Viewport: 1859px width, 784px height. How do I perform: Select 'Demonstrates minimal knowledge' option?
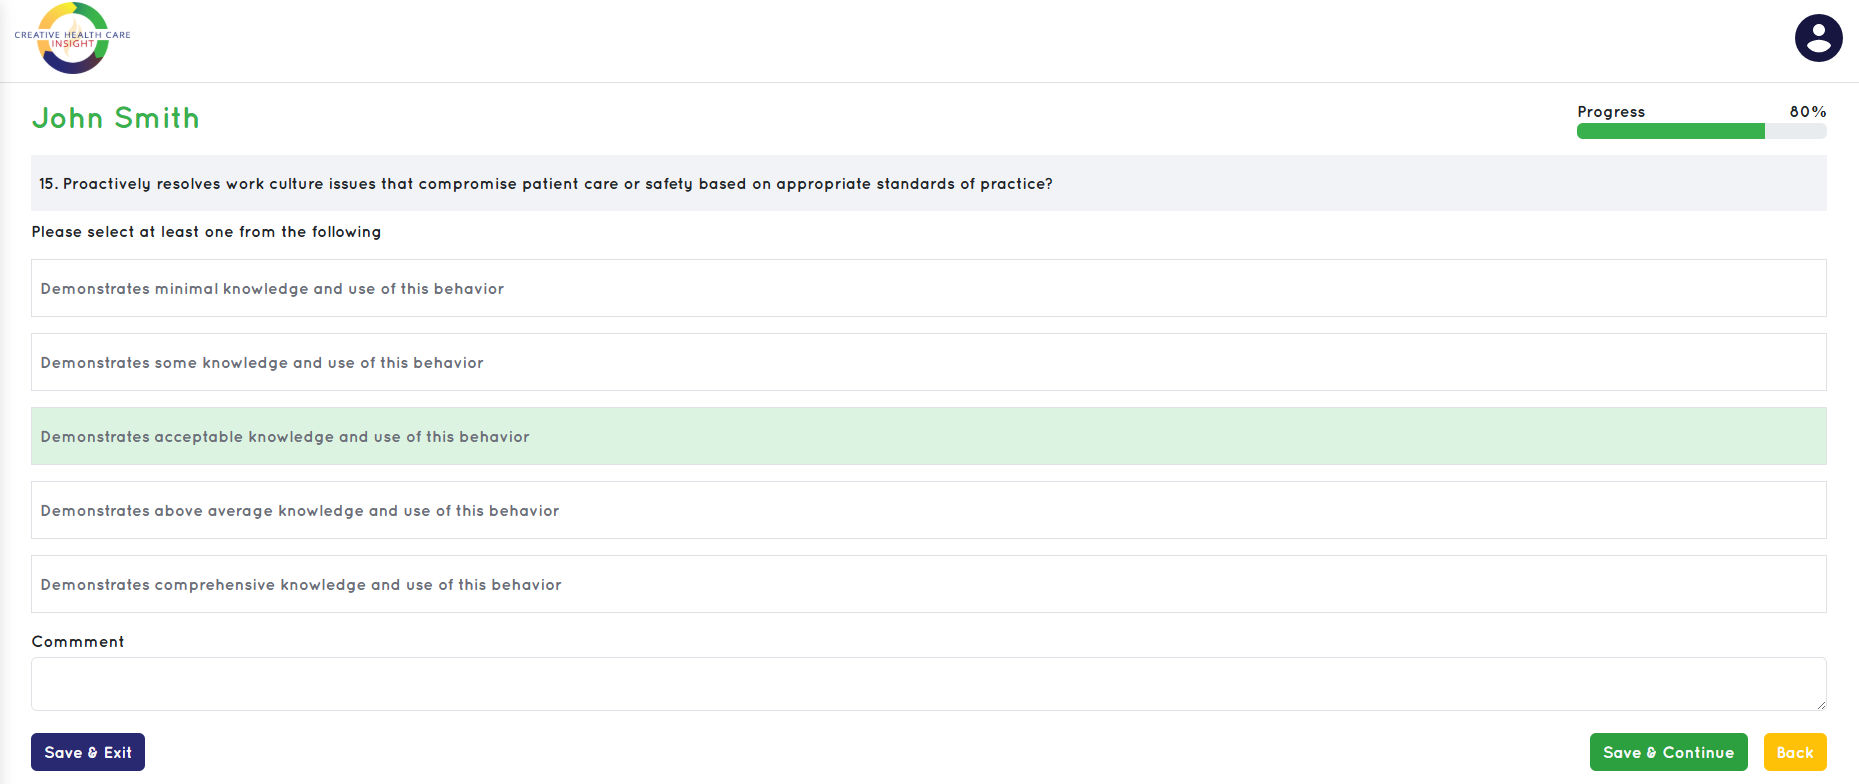(x=928, y=288)
